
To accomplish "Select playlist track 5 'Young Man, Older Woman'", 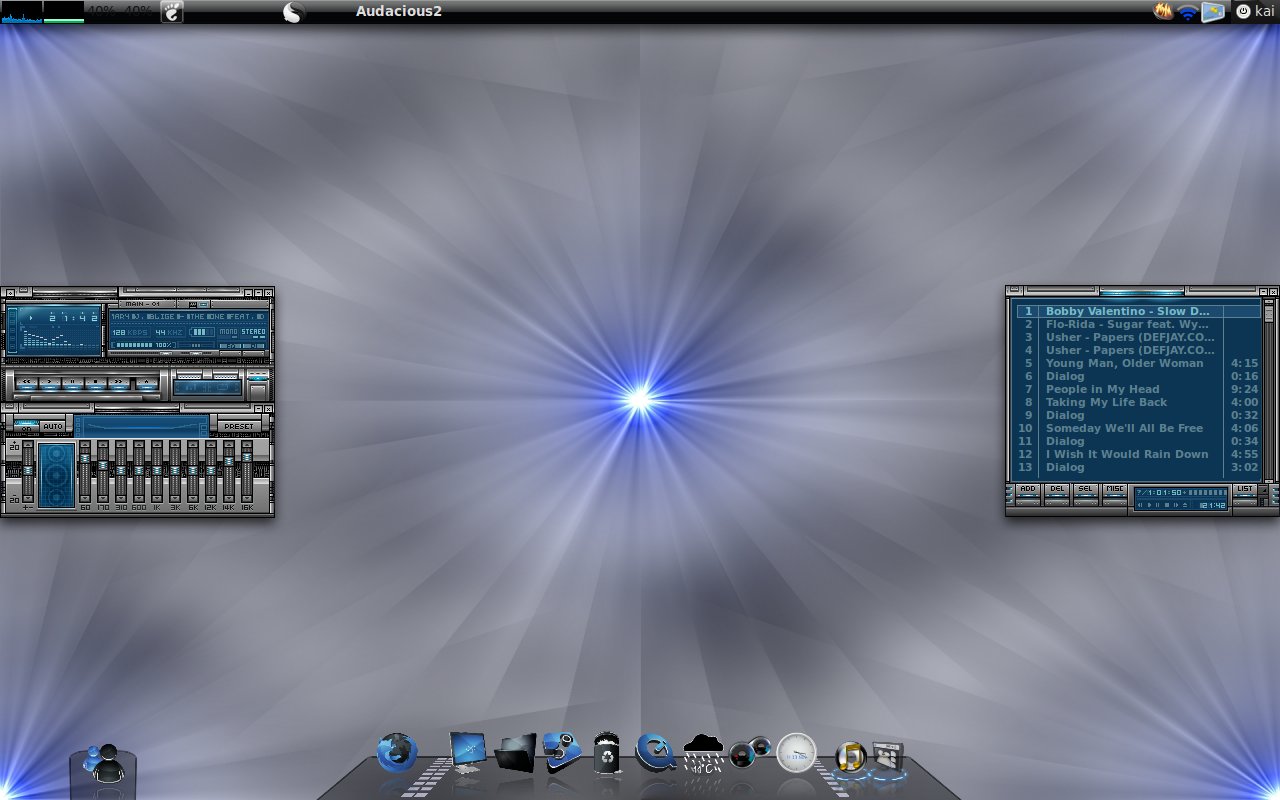I will pyautogui.click(x=1138, y=363).
